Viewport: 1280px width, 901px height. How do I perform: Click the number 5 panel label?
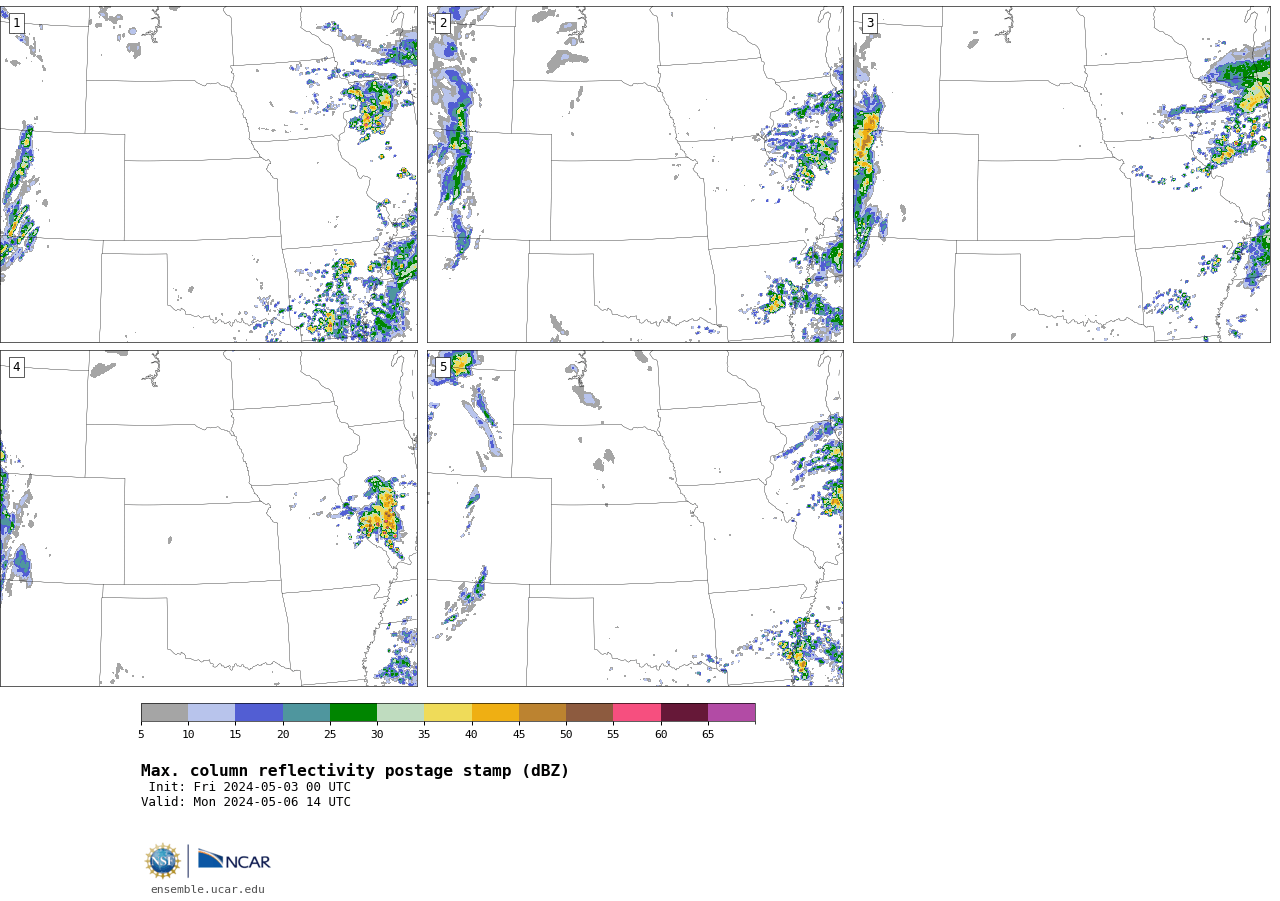[x=443, y=367]
